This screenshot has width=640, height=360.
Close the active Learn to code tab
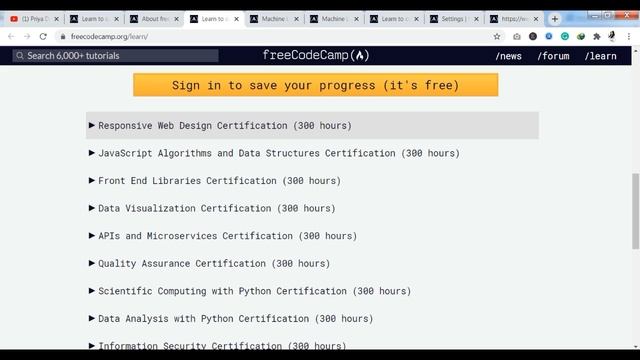236,19
